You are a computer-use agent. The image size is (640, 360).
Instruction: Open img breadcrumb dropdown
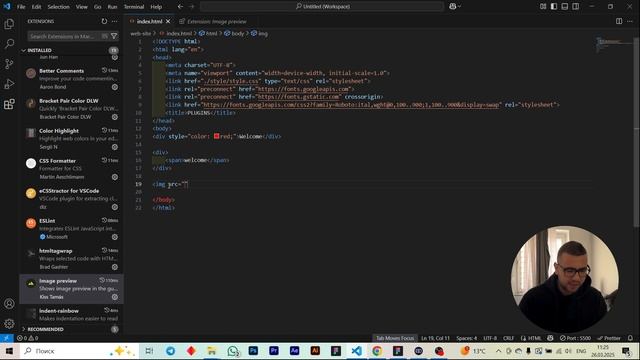pyautogui.click(x=259, y=33)
